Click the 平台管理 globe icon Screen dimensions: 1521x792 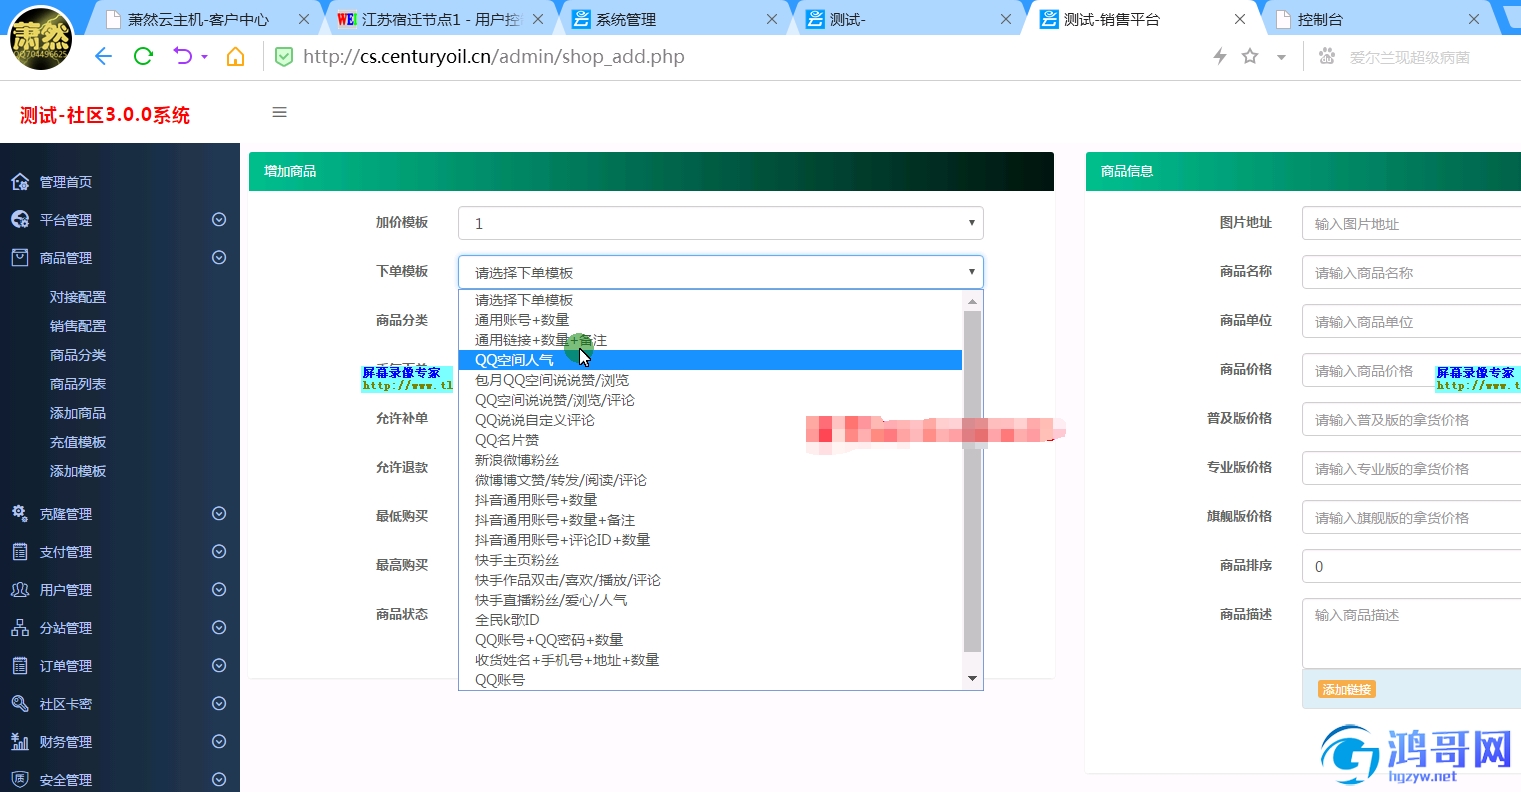(20, 220)
